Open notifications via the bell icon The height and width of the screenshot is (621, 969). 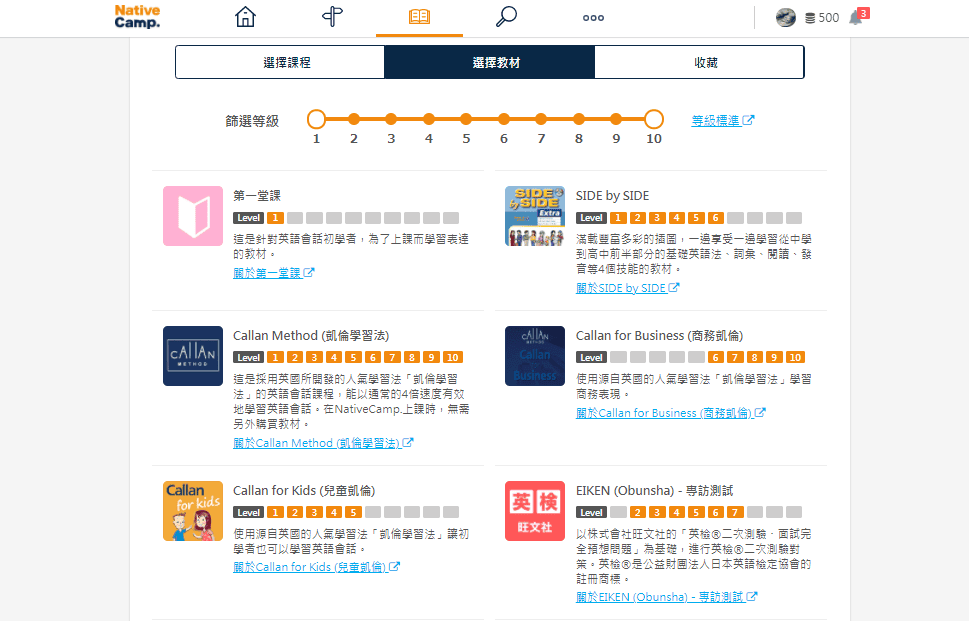pyautogui.click(x=855, y=17)
